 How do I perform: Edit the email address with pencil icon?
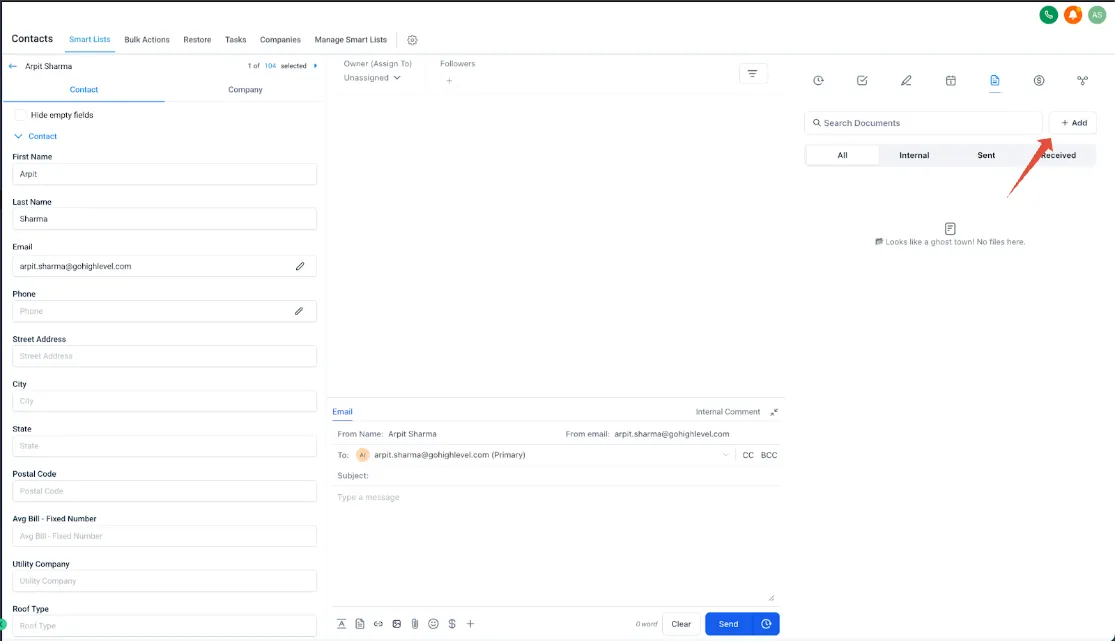[x=300, y=266]
